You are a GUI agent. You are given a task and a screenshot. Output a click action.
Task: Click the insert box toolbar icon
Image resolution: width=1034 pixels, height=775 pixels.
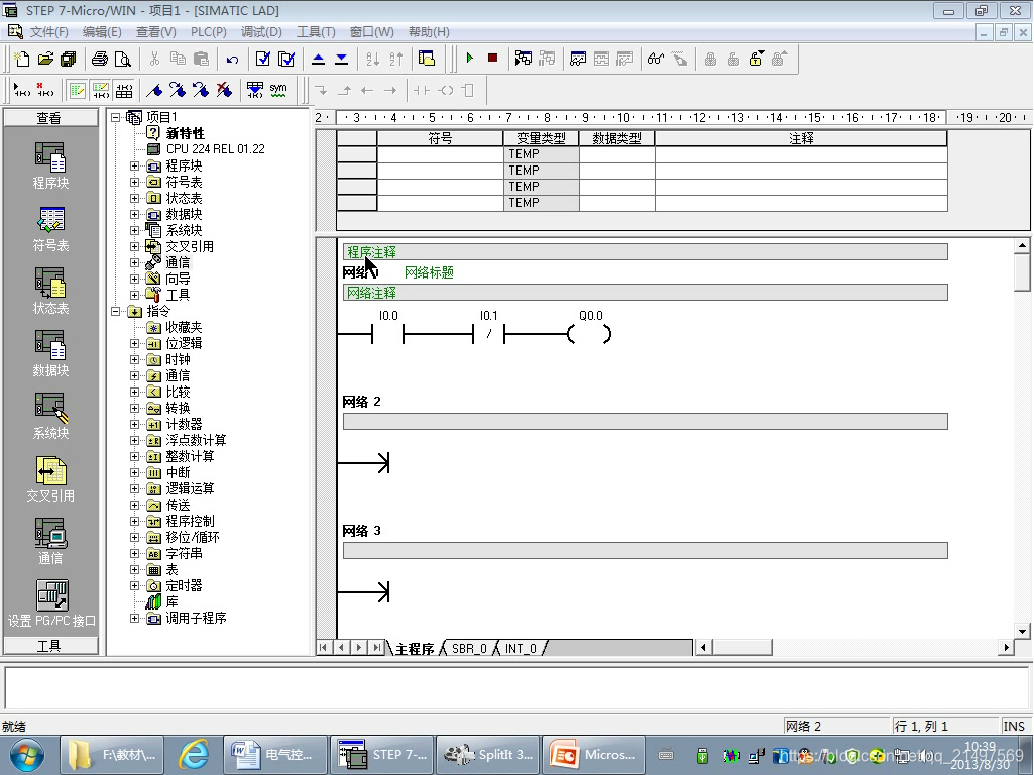point(468,90)
